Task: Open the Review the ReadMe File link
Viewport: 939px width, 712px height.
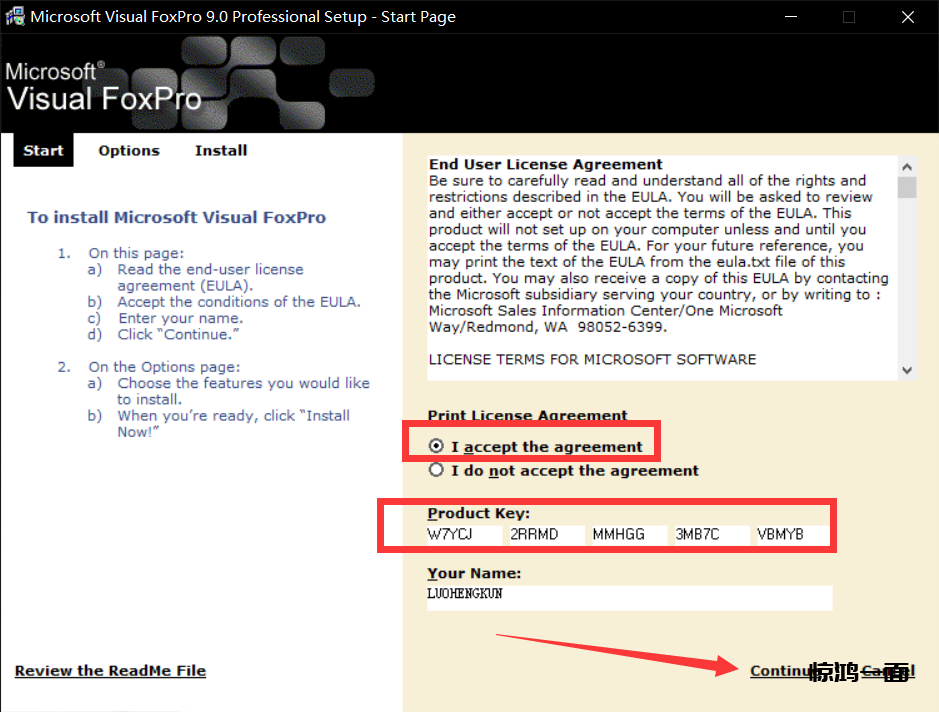Action: pyautogui.click(x=110, y=671)
